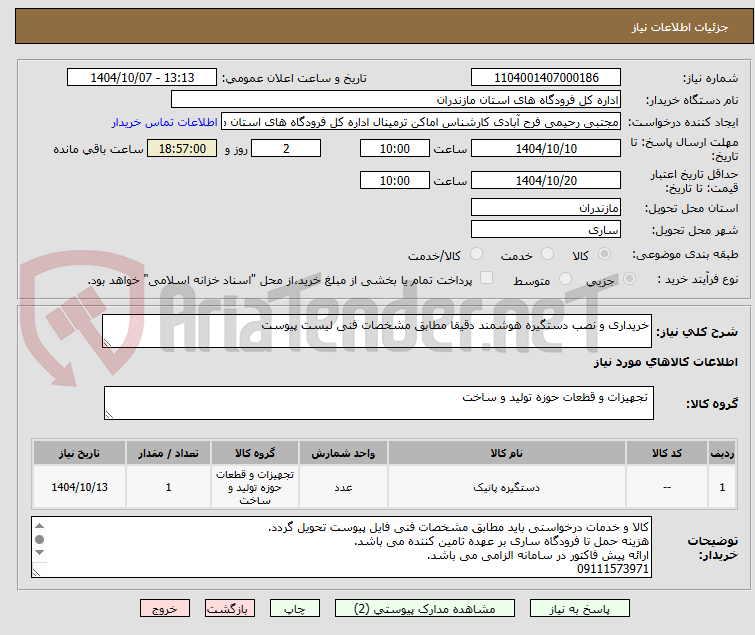Click the need date cell 1404/10/13
This screenshot has width=755, height=635.
pyautogui.click(x=79, y=487)
